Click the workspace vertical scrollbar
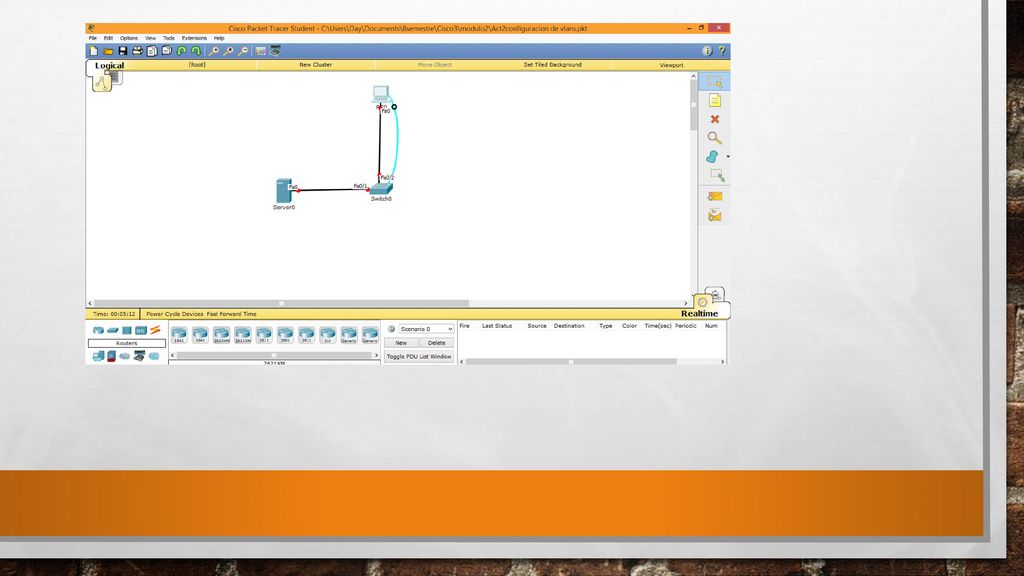 [694, 105]
